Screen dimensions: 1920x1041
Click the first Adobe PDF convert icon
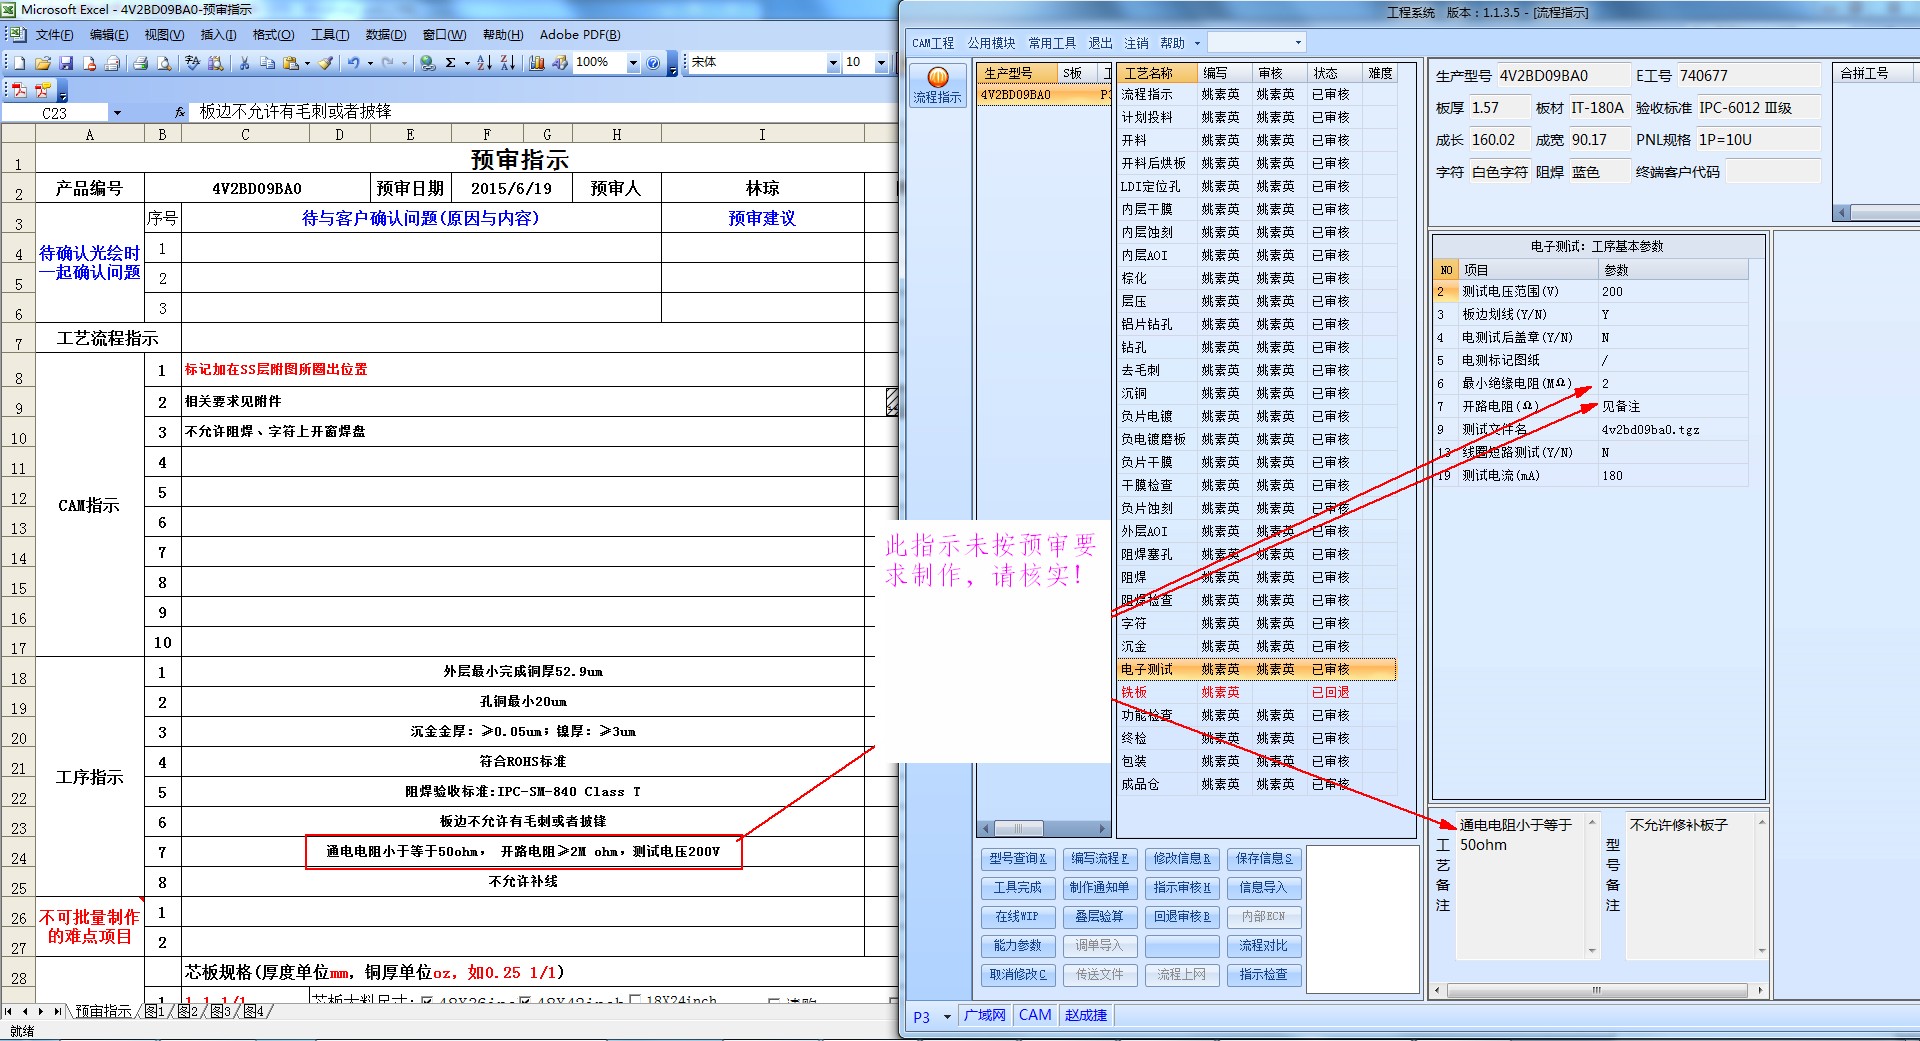coord(19,90)
